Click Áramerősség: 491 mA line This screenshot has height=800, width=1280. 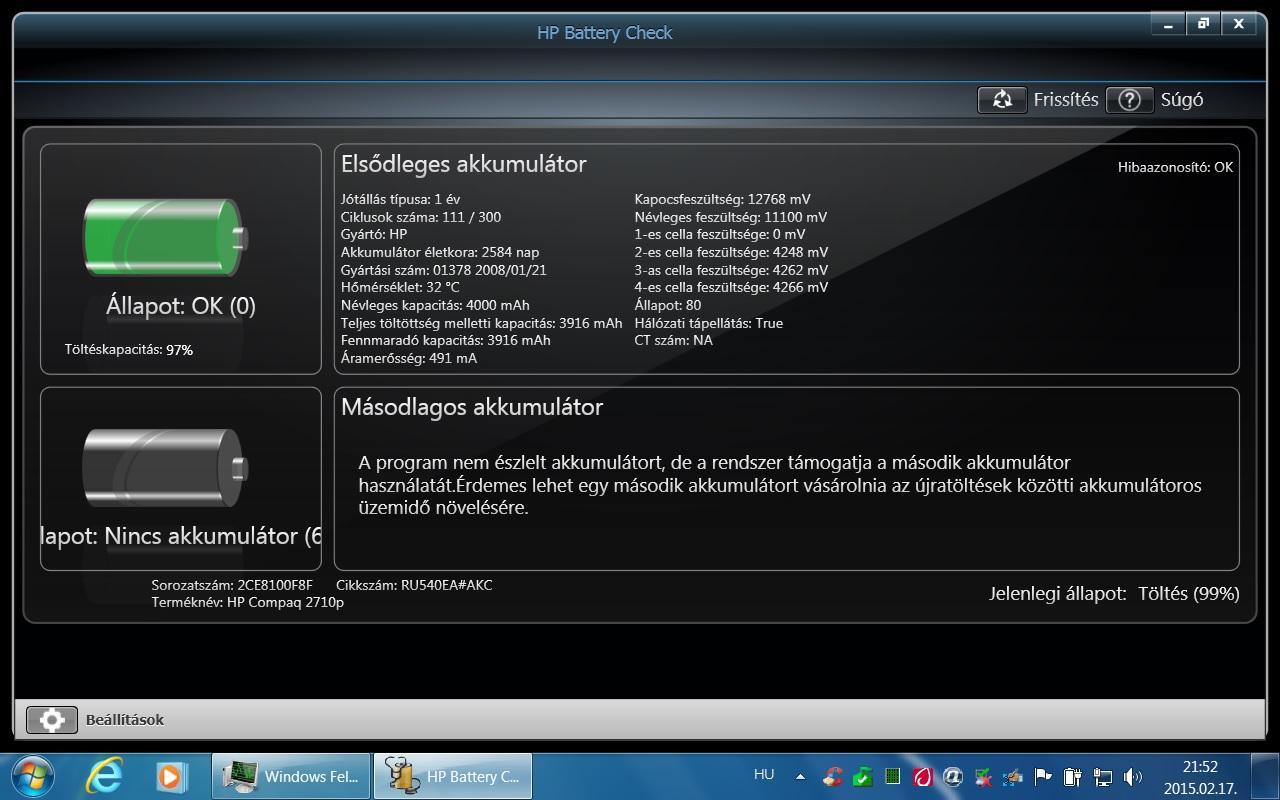tap(409, 358)
